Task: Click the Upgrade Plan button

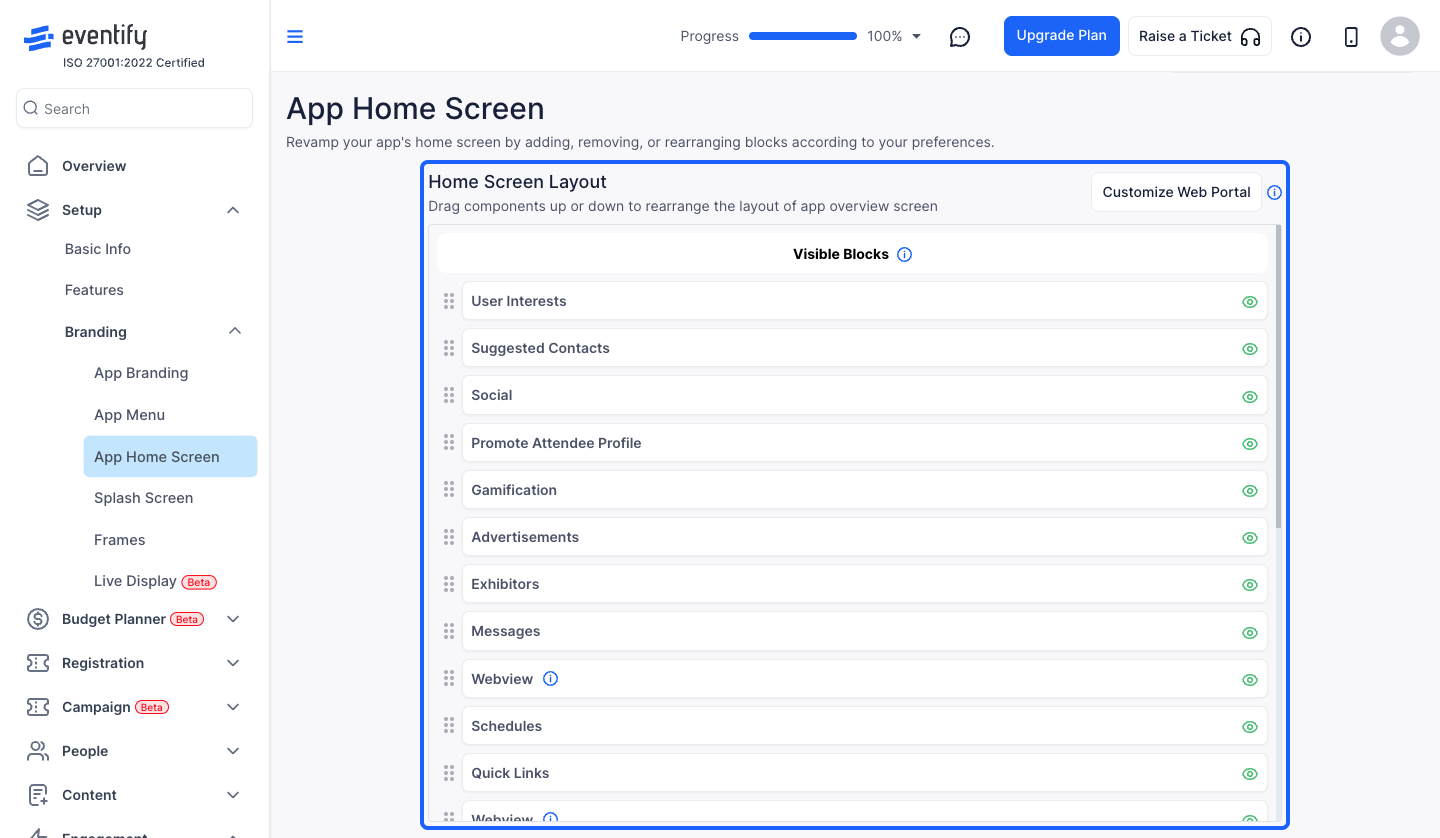Action: click(x=1062, y=36)
